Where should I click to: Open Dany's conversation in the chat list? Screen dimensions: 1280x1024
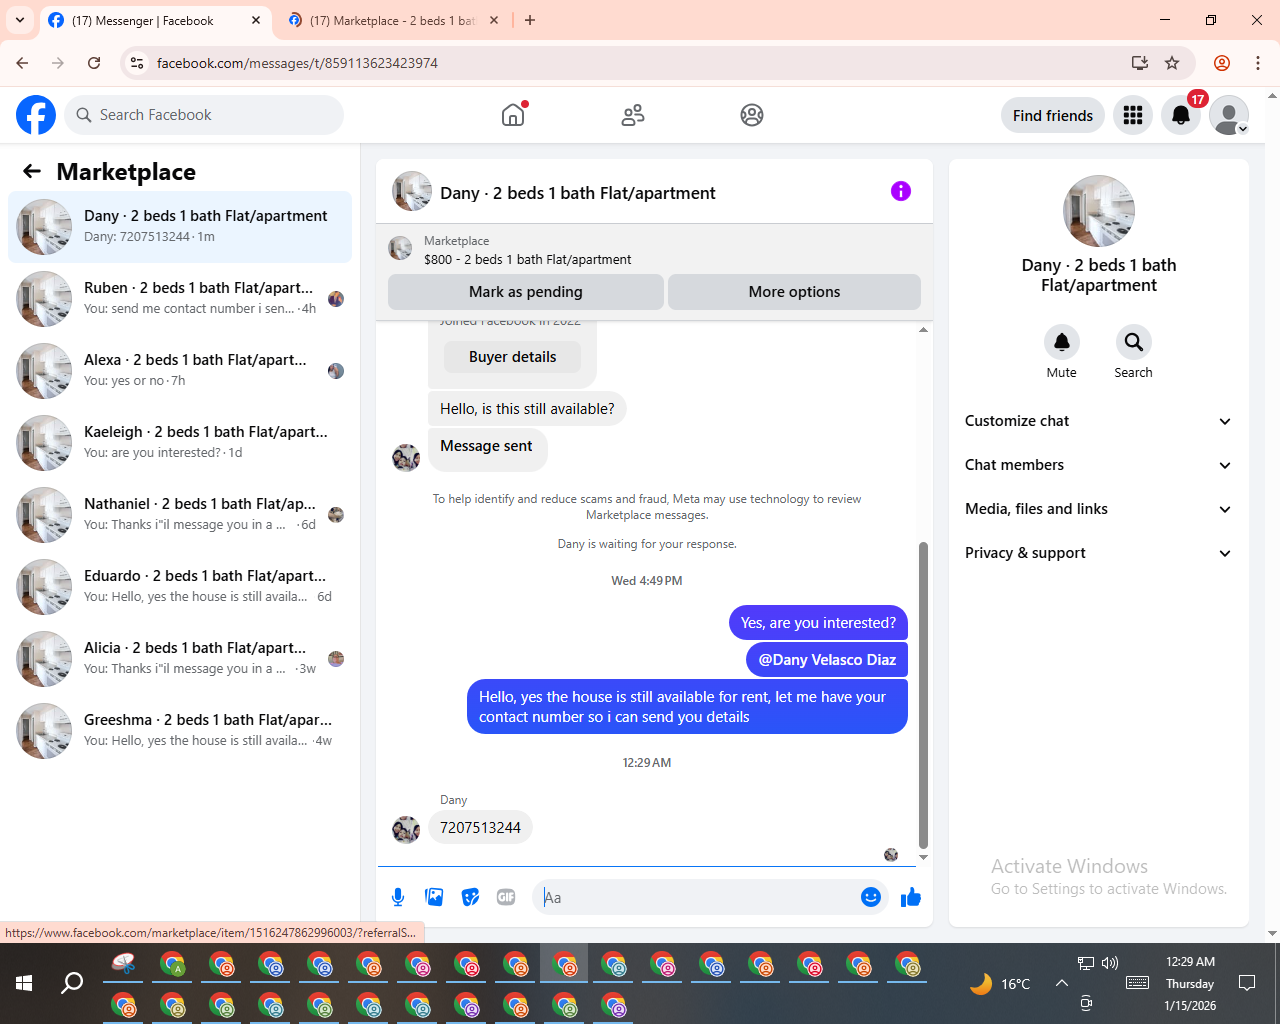(180, 227)
